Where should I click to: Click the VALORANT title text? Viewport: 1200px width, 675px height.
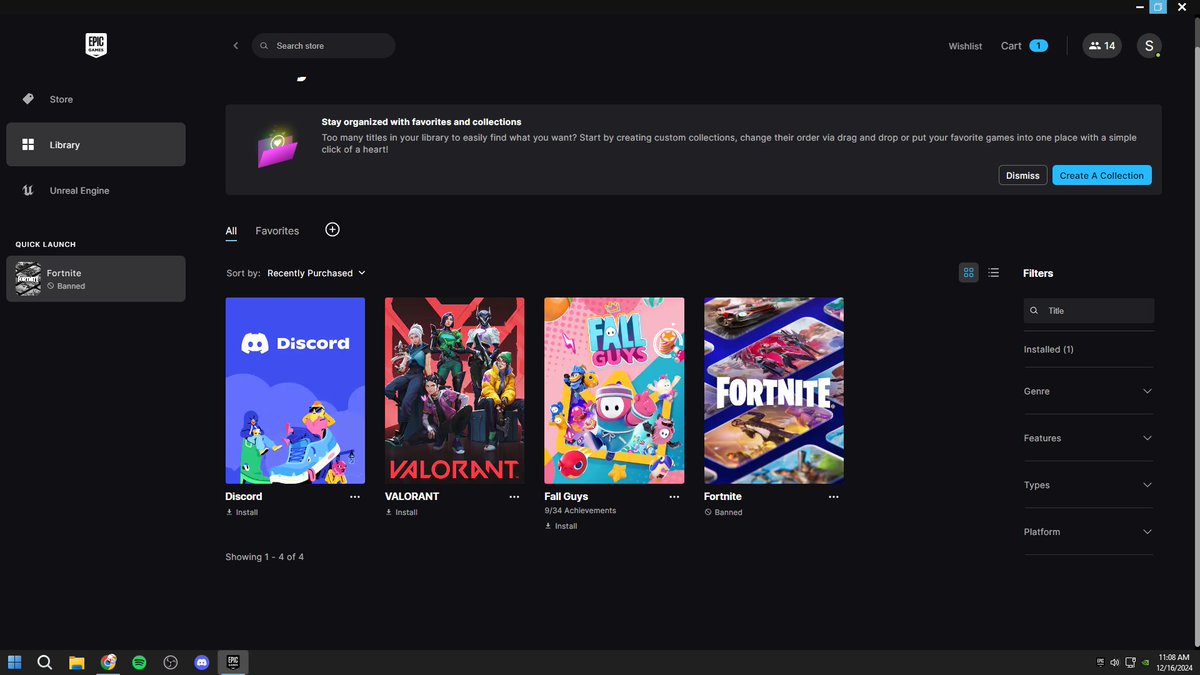tap(412, 496)
